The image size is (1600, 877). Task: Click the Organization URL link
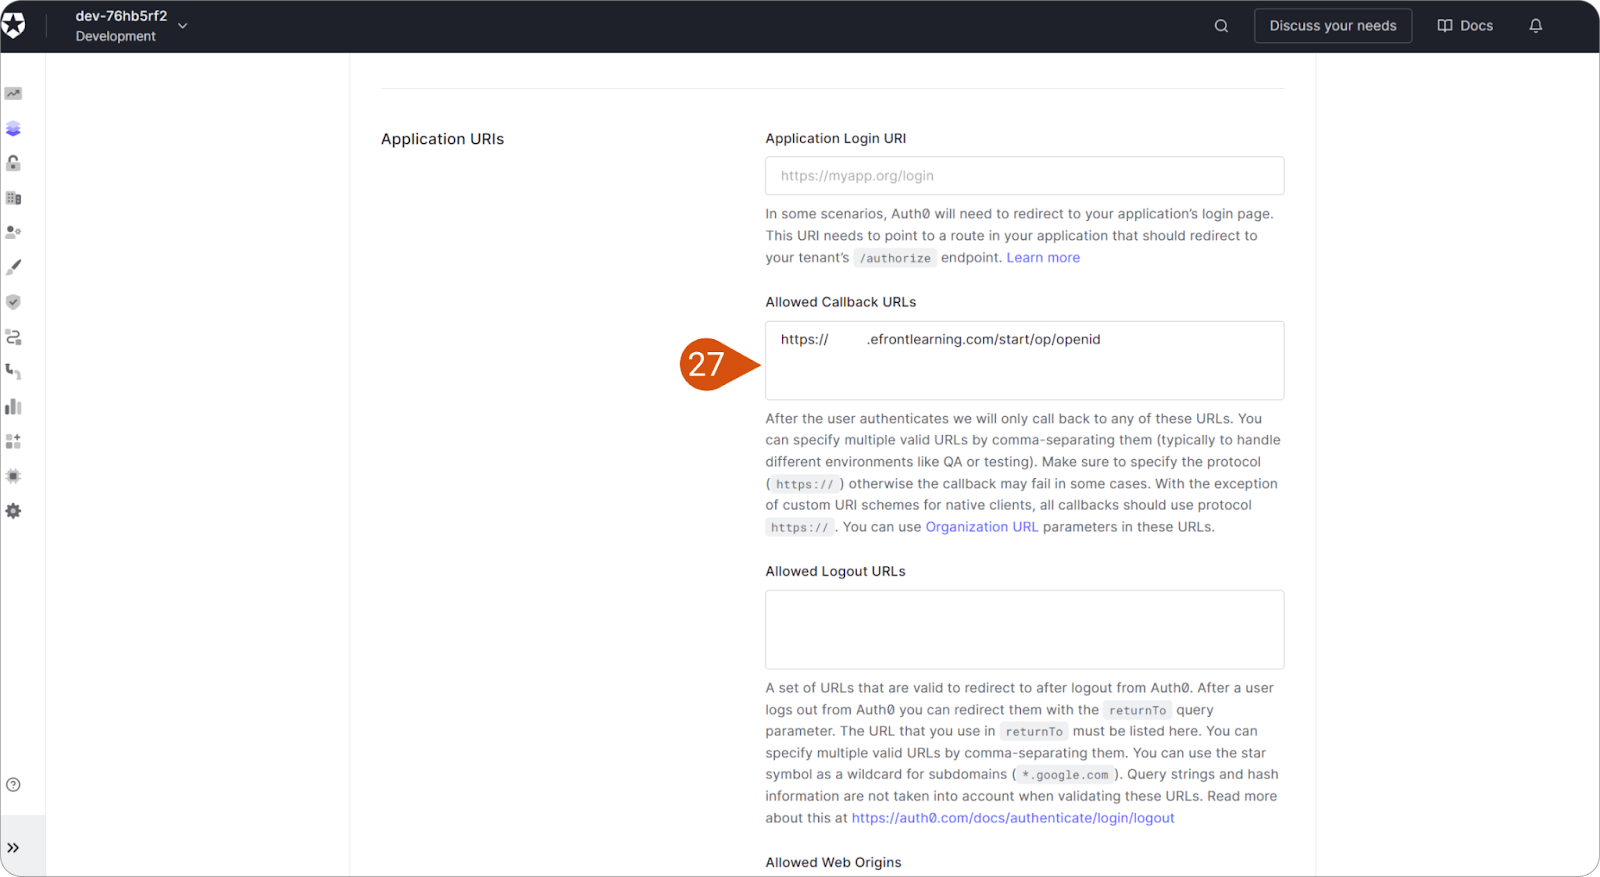(982, 527)
